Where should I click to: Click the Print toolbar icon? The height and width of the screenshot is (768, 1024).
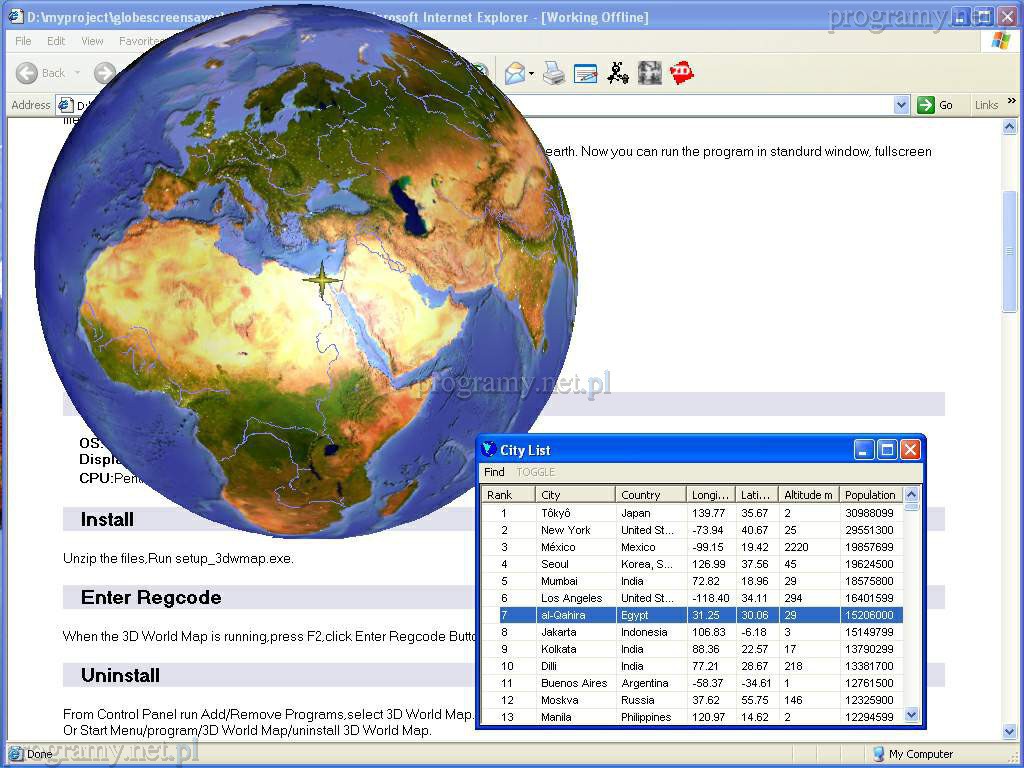point(554,73)
